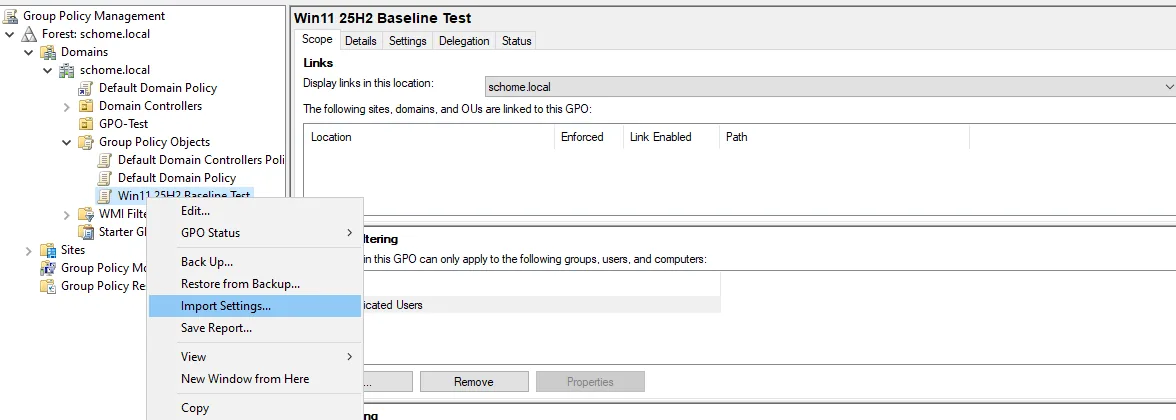The width and height of the screenshot is (1176, 420).
Task: Click the Path column header
Action: point(844,136)
